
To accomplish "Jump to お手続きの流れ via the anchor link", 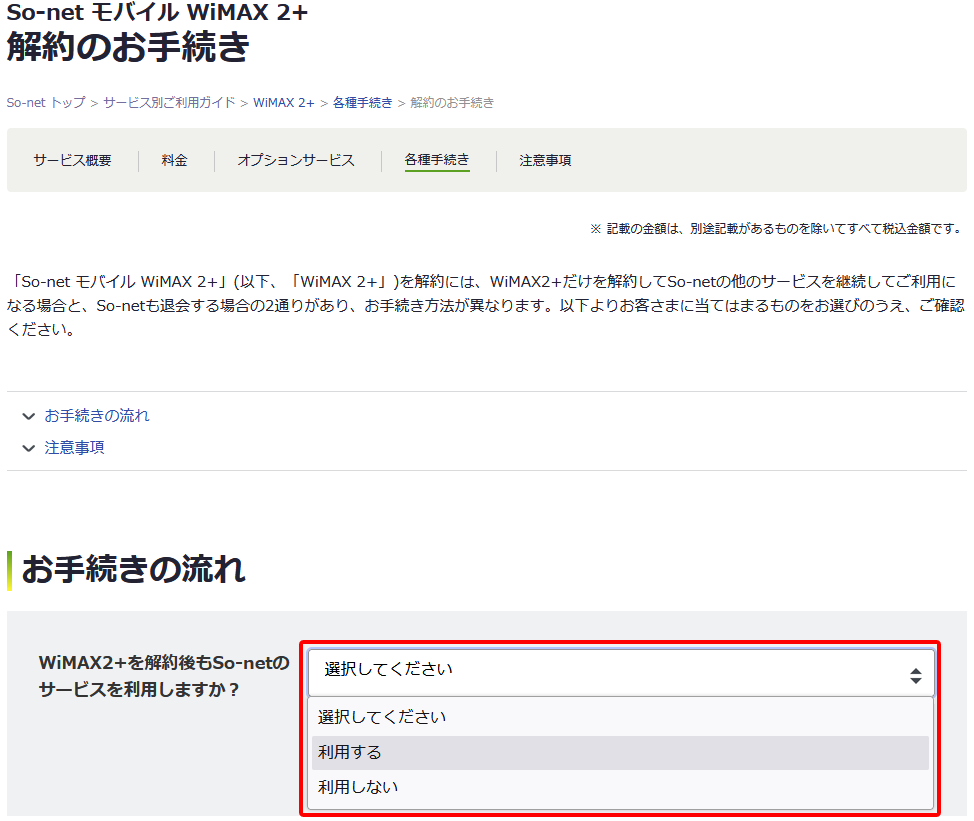I will tap(97, 416).
